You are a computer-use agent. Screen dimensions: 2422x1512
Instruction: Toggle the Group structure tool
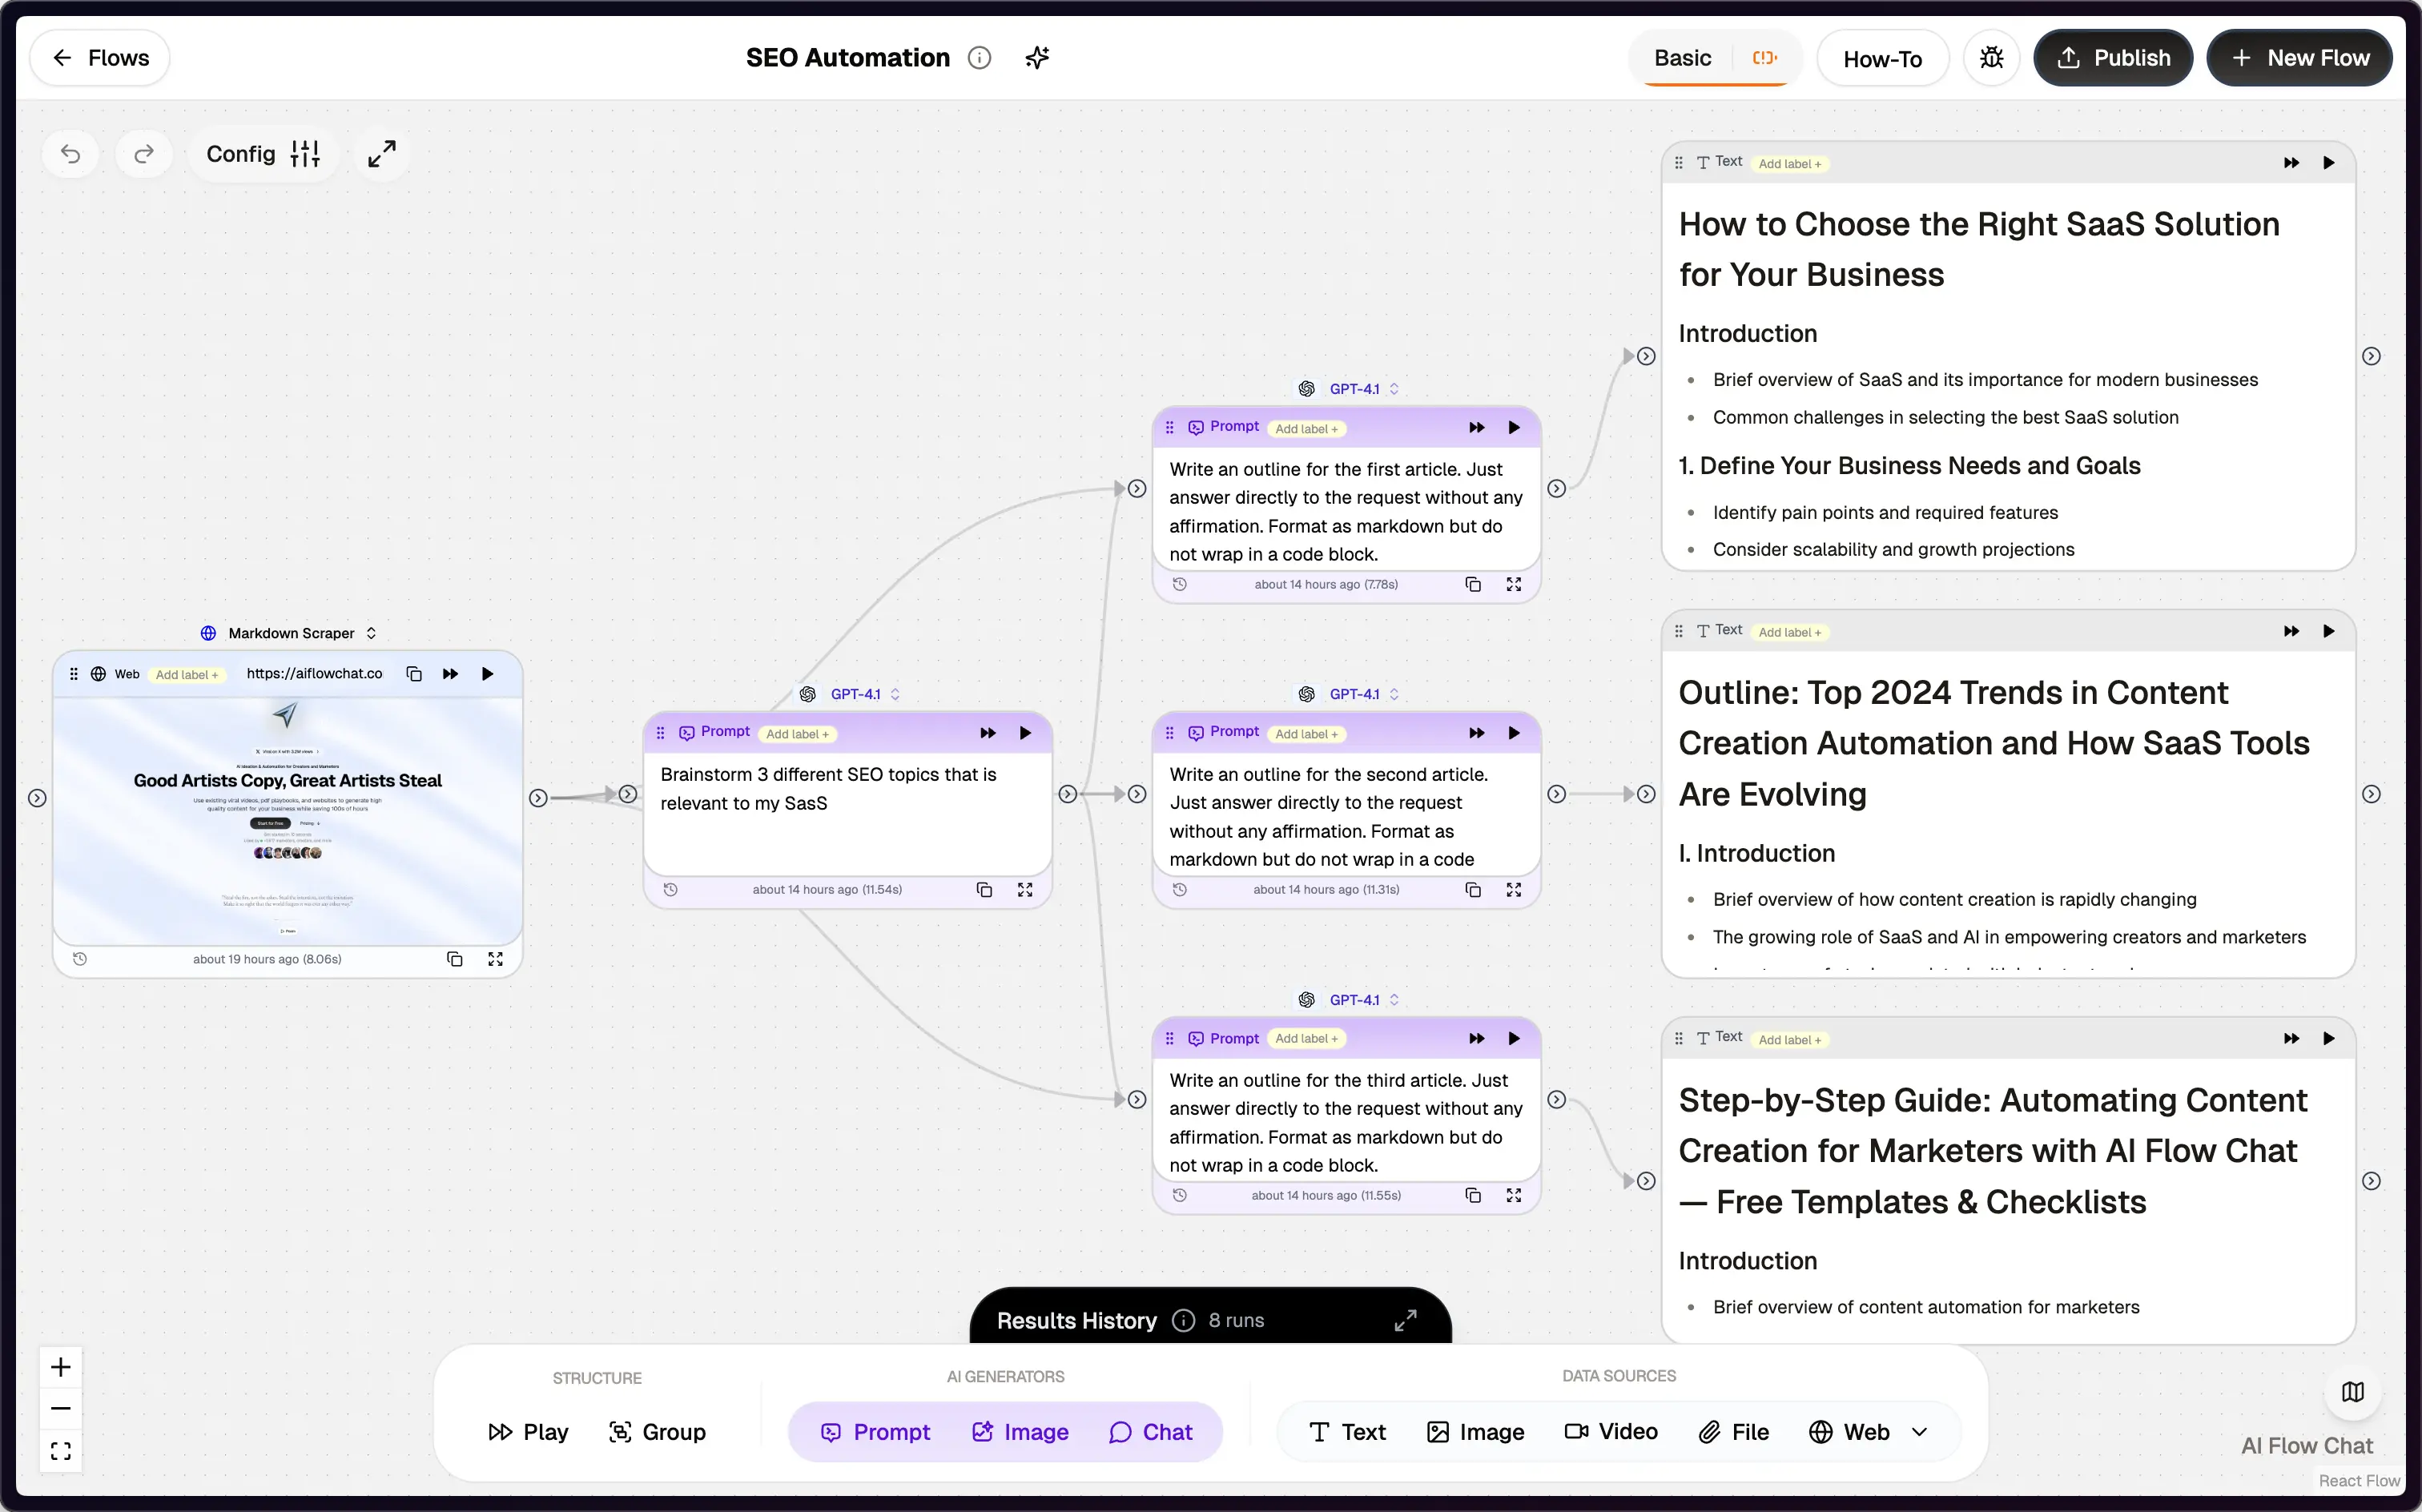pos(657,1432)
